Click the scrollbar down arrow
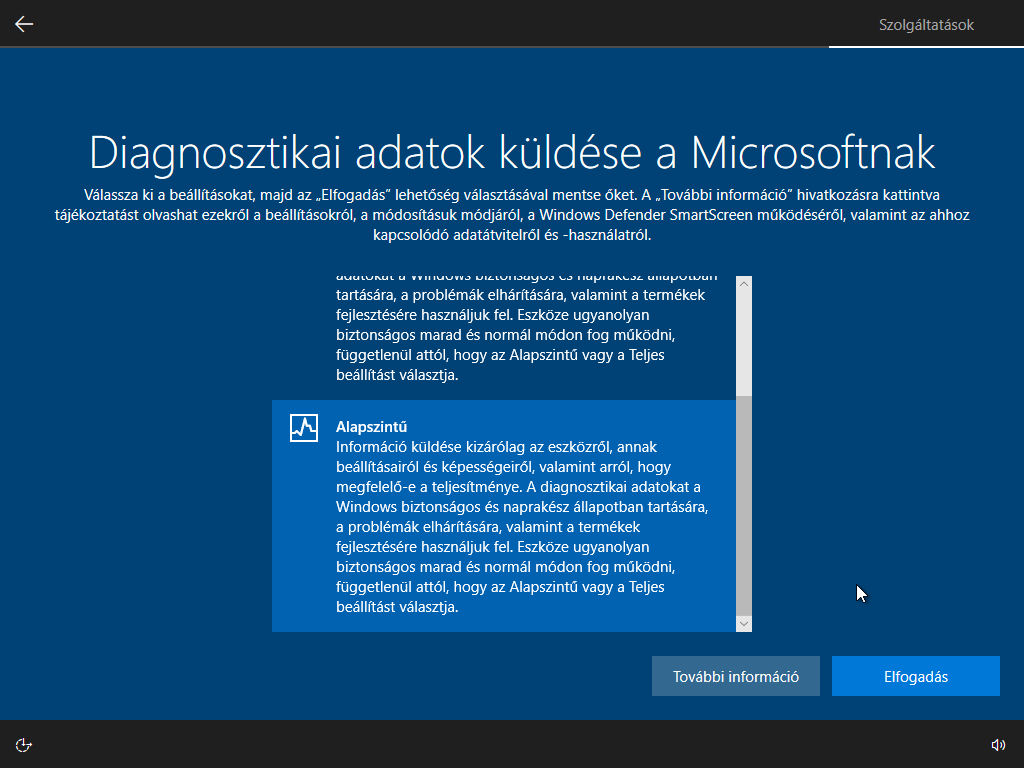Image resolution: width=1024 pixels, height=768 pixels. [744, 624]
